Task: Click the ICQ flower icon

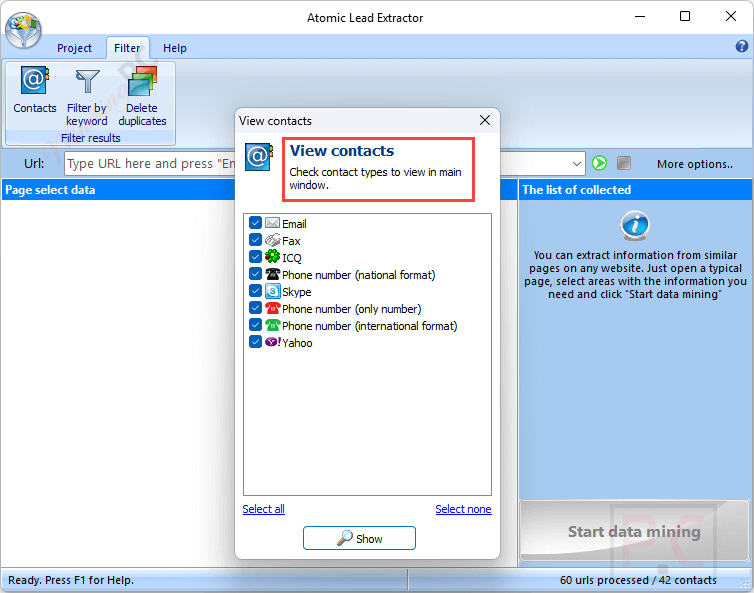Action: click(x=272, y=257)
